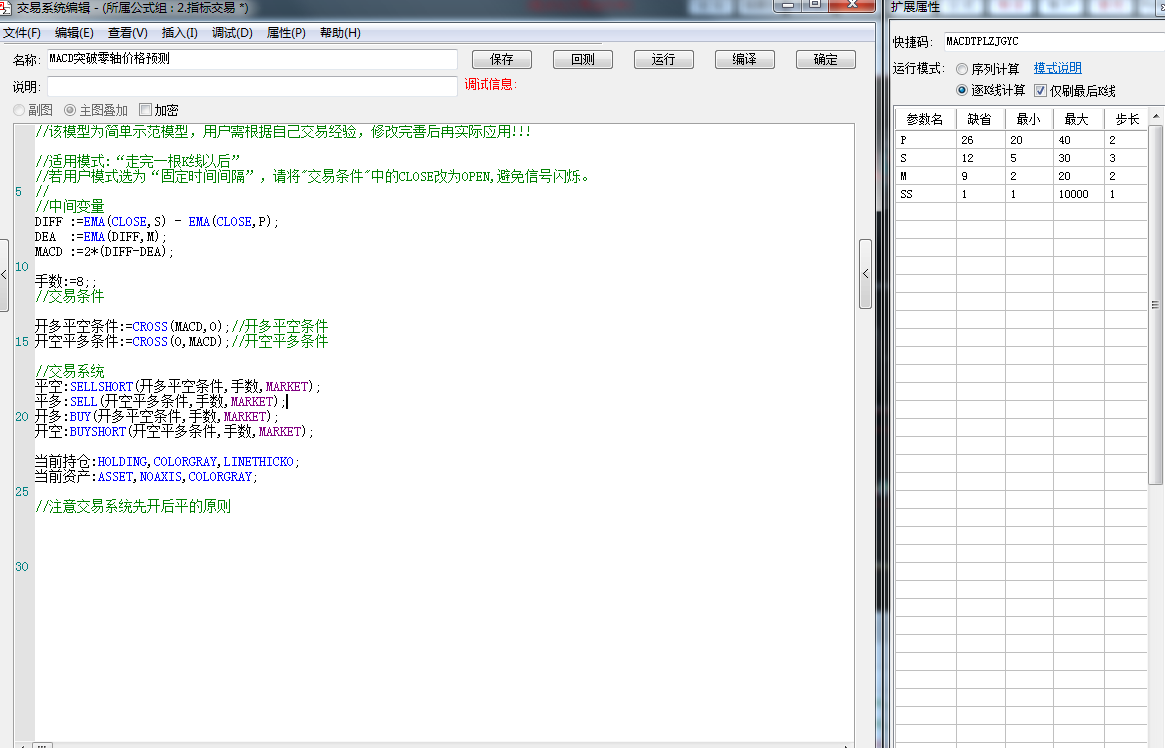The width and height of the screenshot is (1165, 748).
Task: Click the 参数名 column header
Action: tap(925, 119)
